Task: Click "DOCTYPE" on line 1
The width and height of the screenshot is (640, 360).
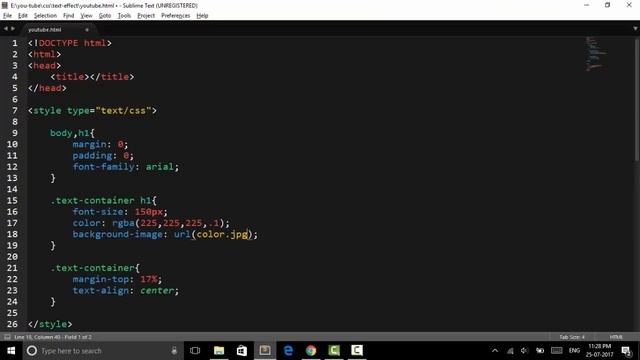Action: click(x=58, y=43)
